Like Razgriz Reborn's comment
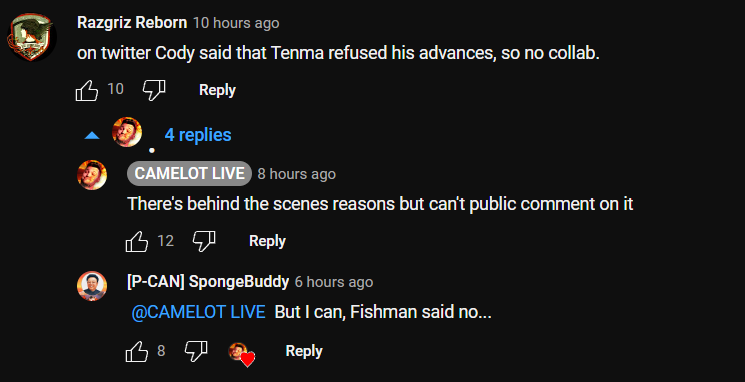745x382 pixels. point(87,90)
